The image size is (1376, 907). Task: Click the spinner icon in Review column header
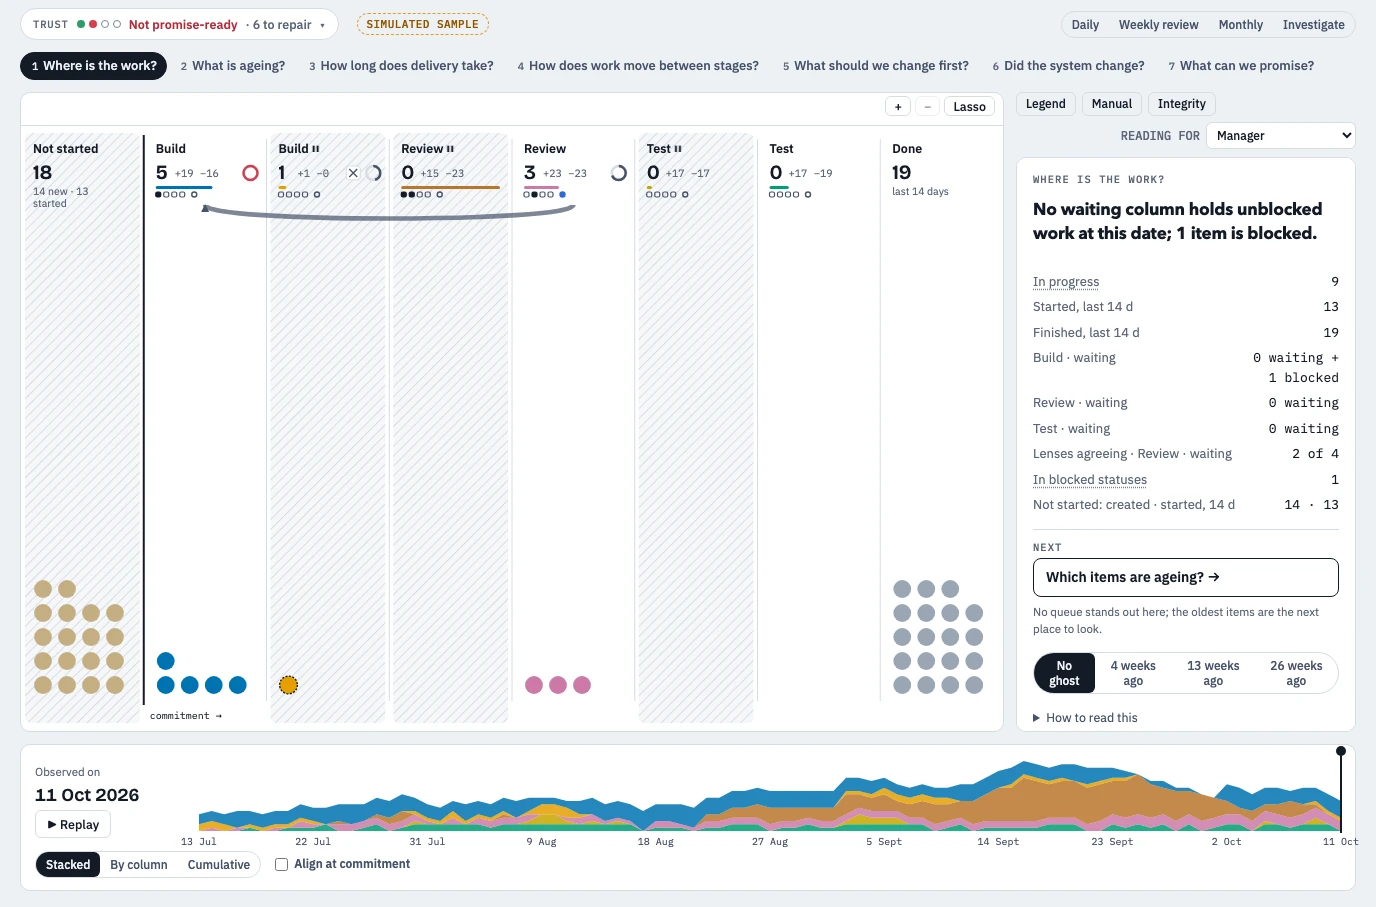coord(619,173)
